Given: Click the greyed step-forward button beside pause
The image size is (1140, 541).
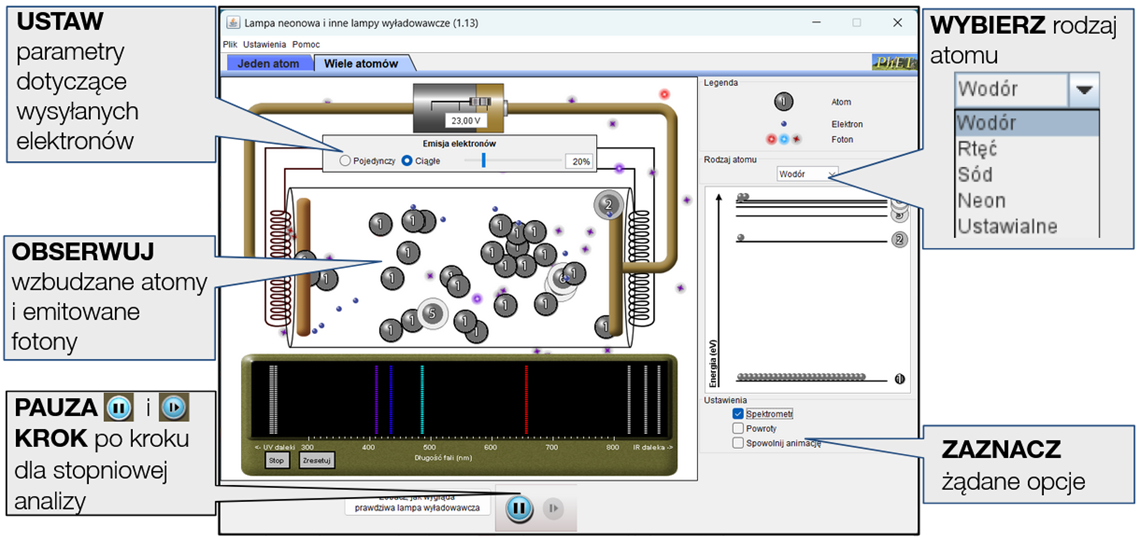Looking at the screenshot, I should 553,508.
